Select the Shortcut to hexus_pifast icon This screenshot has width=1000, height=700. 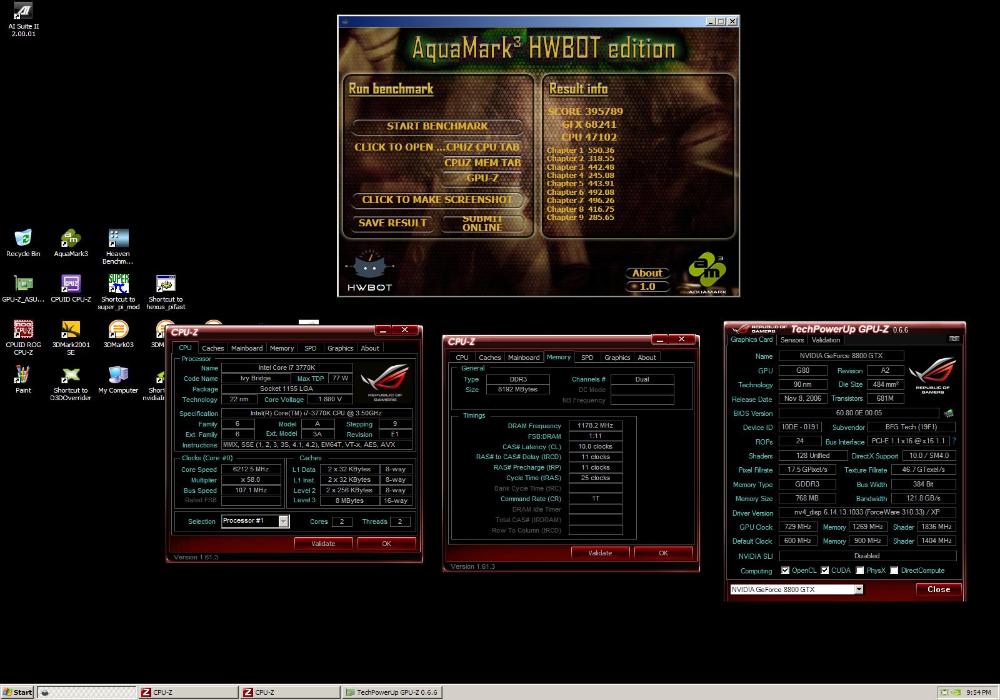point(165,292)
